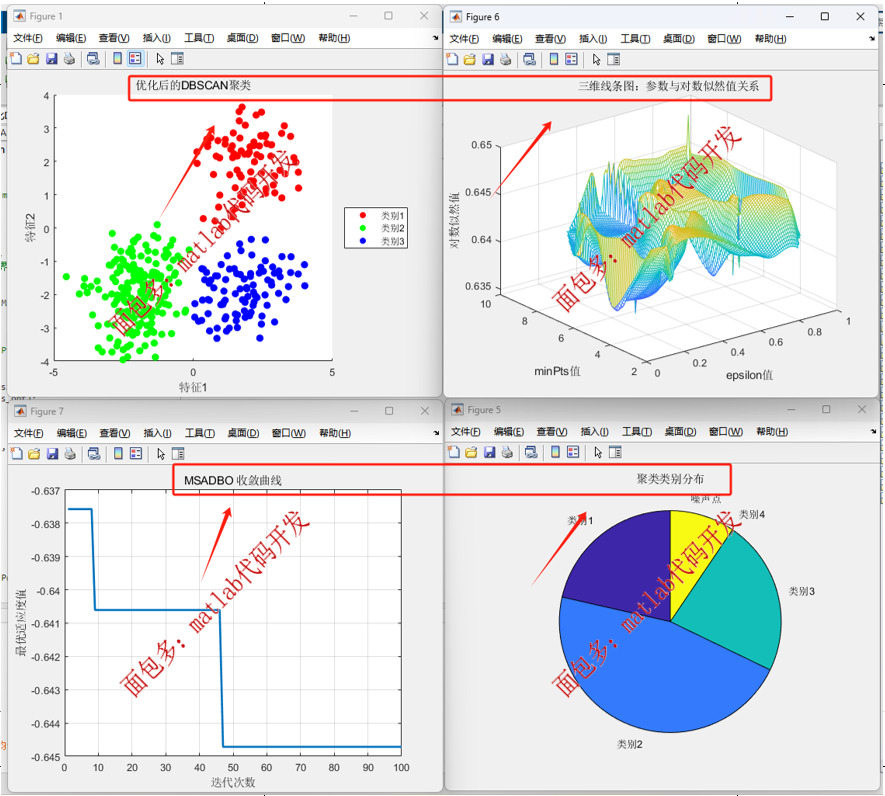Open Property Inspector icon in Figure 6
Image resolution: width=885 pixels, height=796 pixels.
[x=614, y=59]
